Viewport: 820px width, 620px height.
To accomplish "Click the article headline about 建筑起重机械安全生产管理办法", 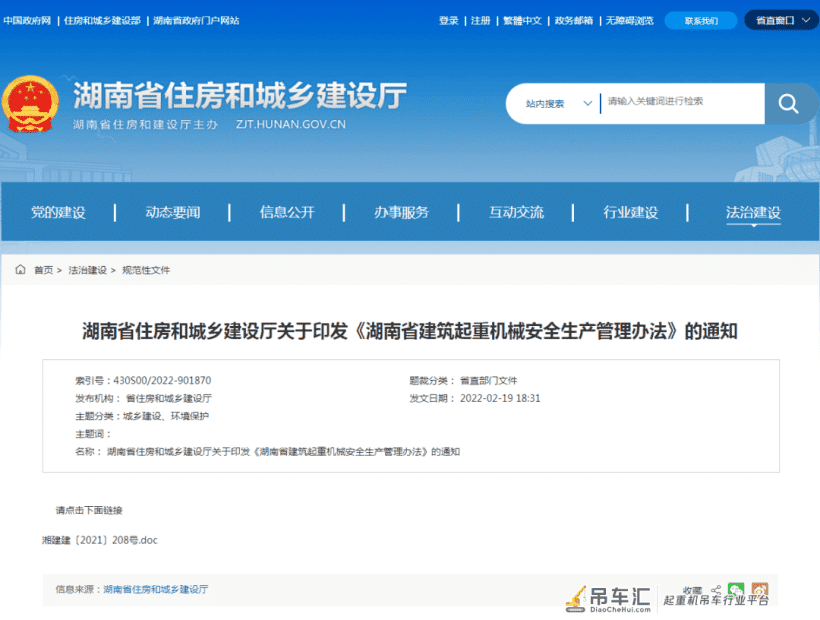I will coord(409,331).
